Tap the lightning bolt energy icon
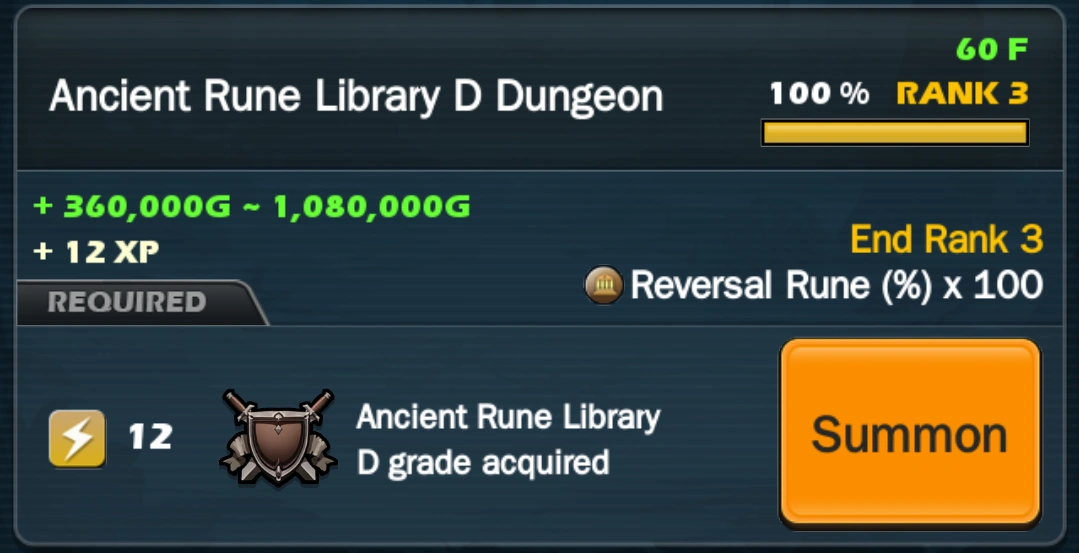 pos(77,438)
